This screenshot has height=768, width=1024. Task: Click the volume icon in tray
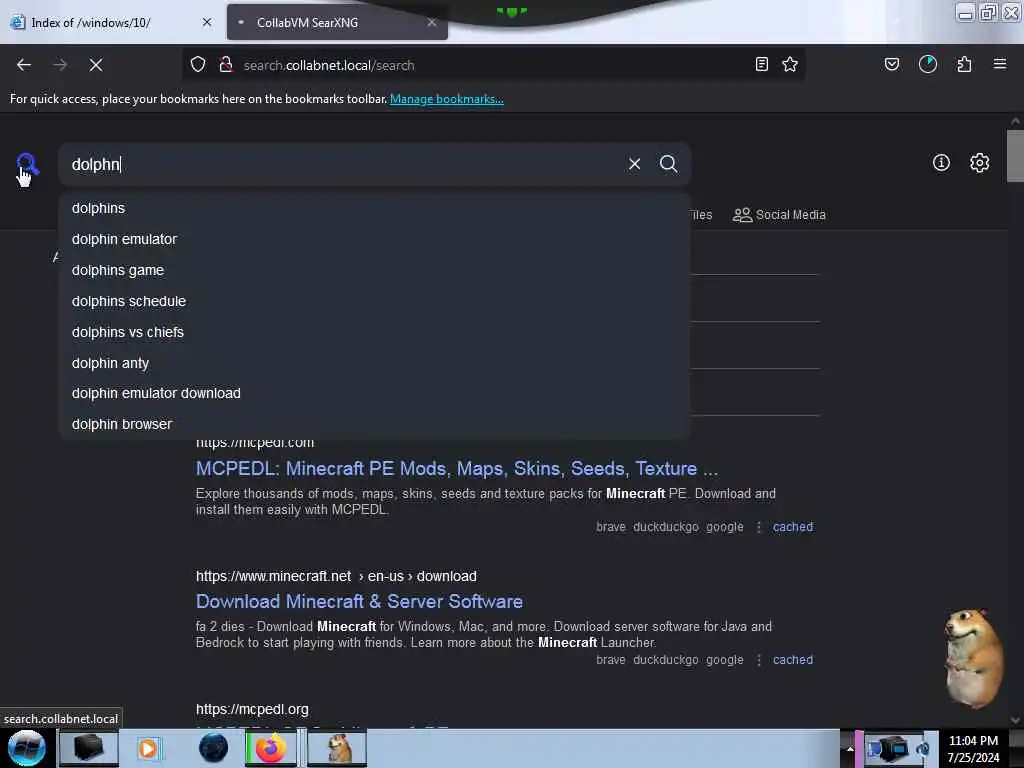[923, 748]
